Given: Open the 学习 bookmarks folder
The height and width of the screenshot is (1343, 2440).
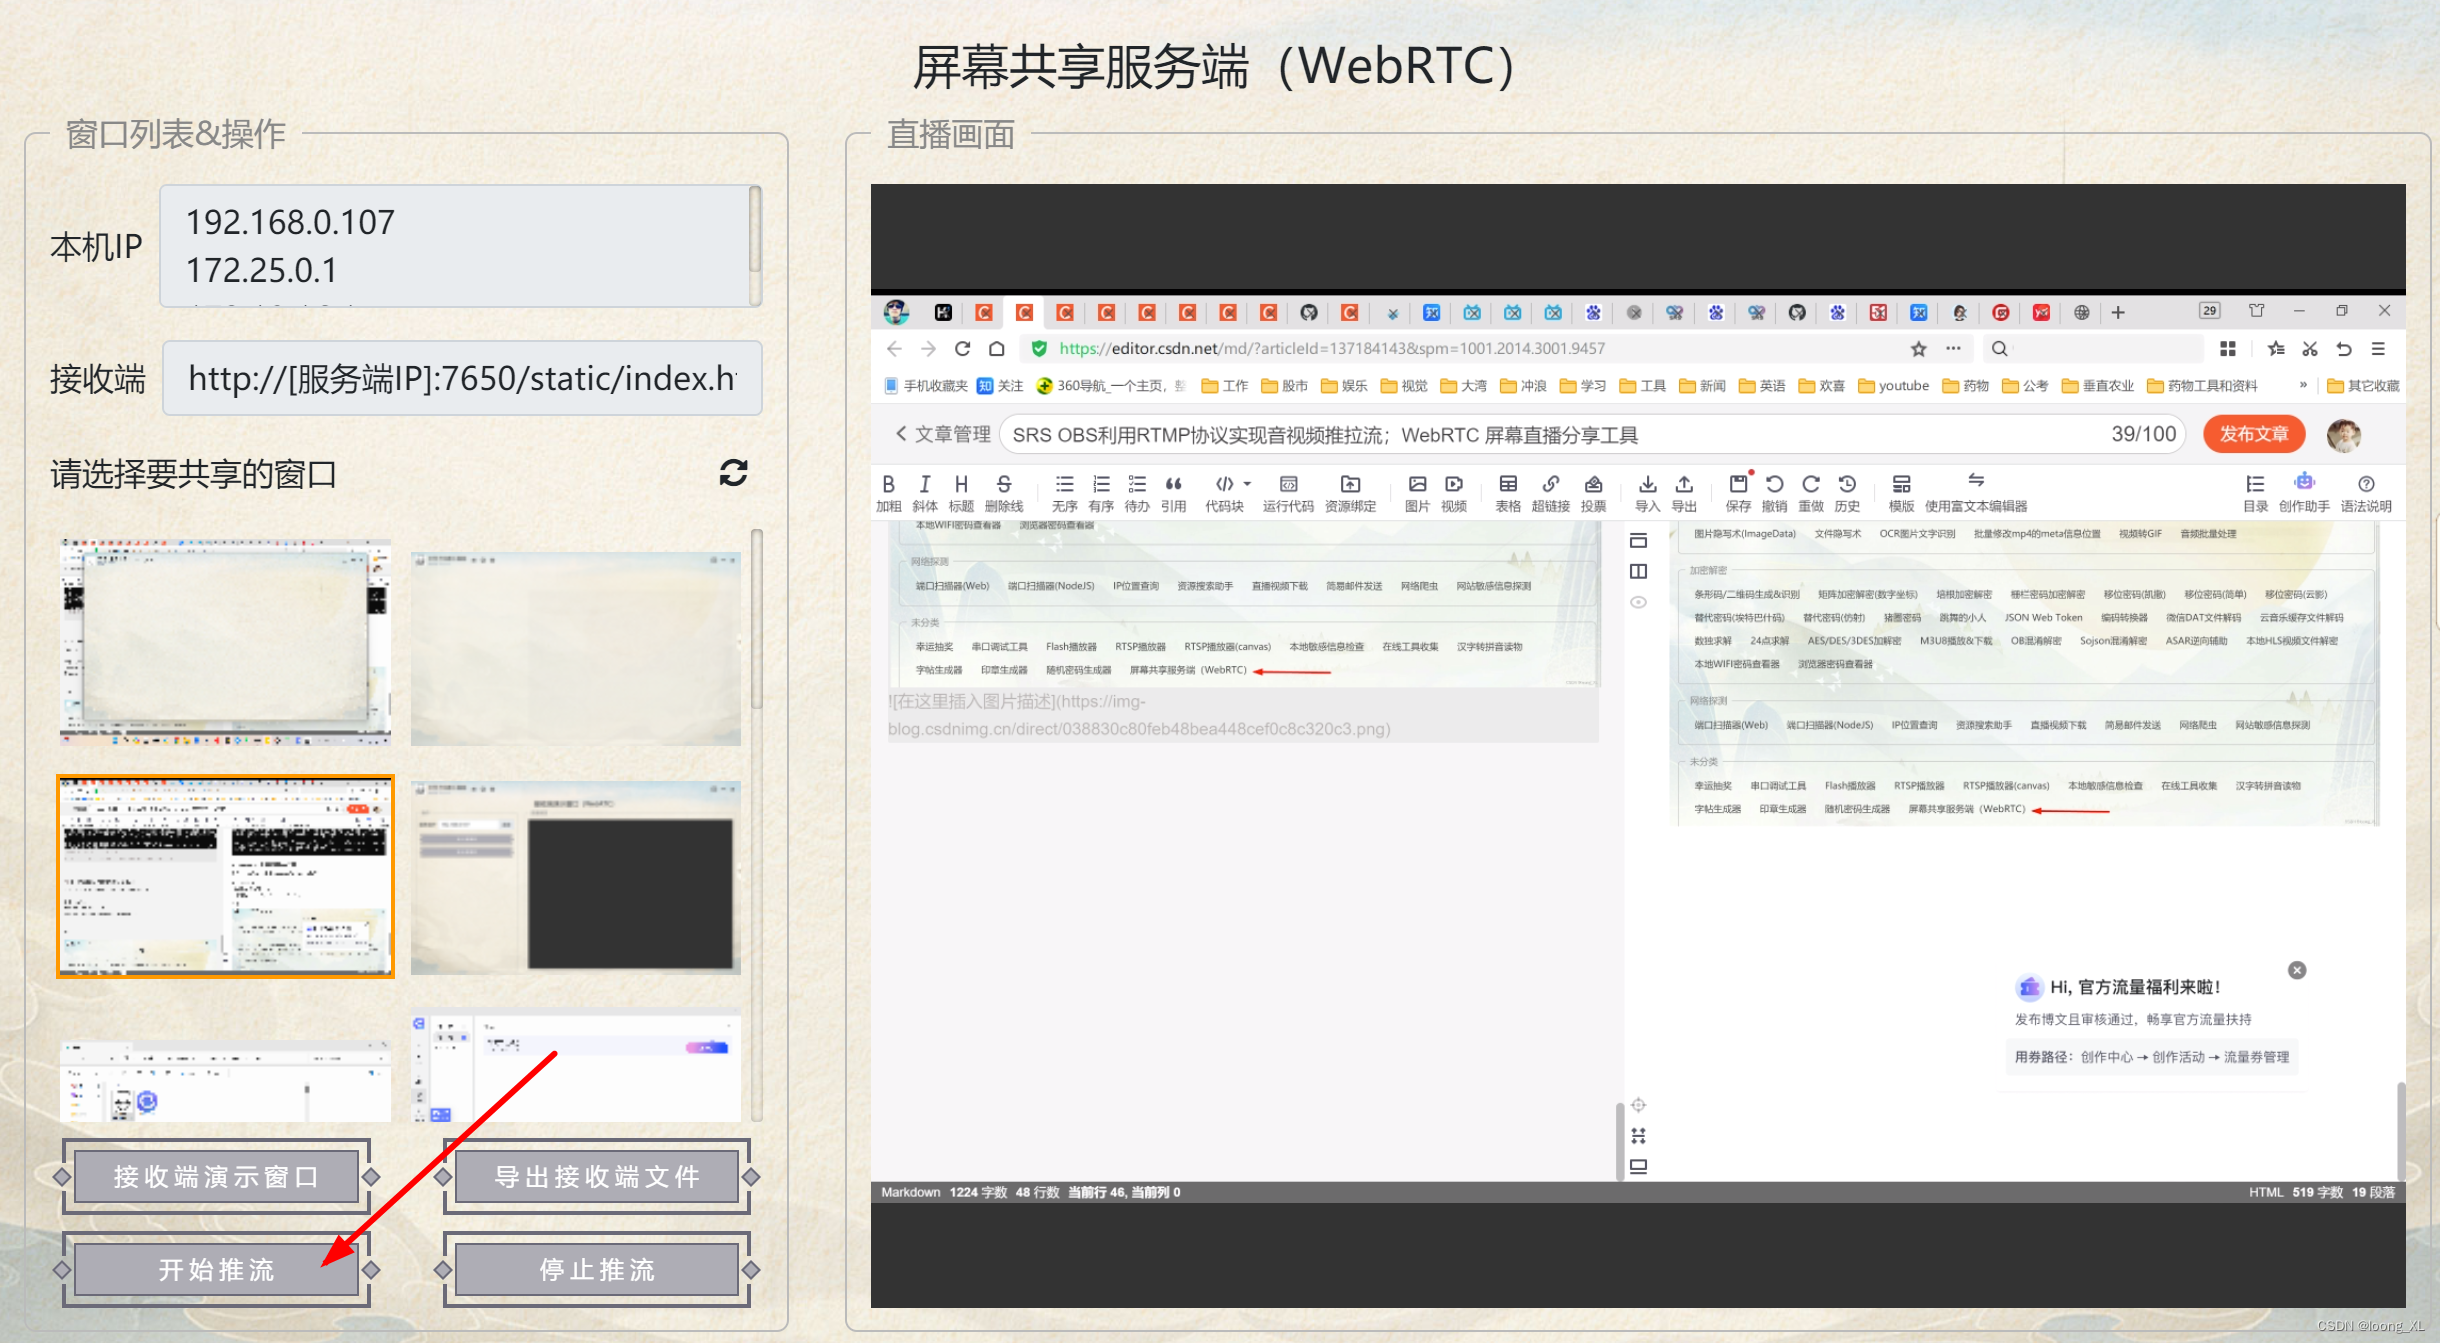Looking at the screenshot, I should point(1582,386).
